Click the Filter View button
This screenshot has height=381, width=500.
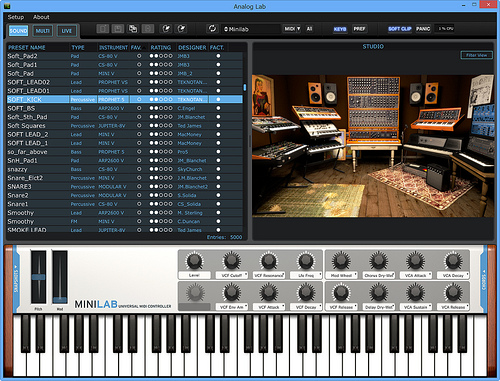click(476, 55)
